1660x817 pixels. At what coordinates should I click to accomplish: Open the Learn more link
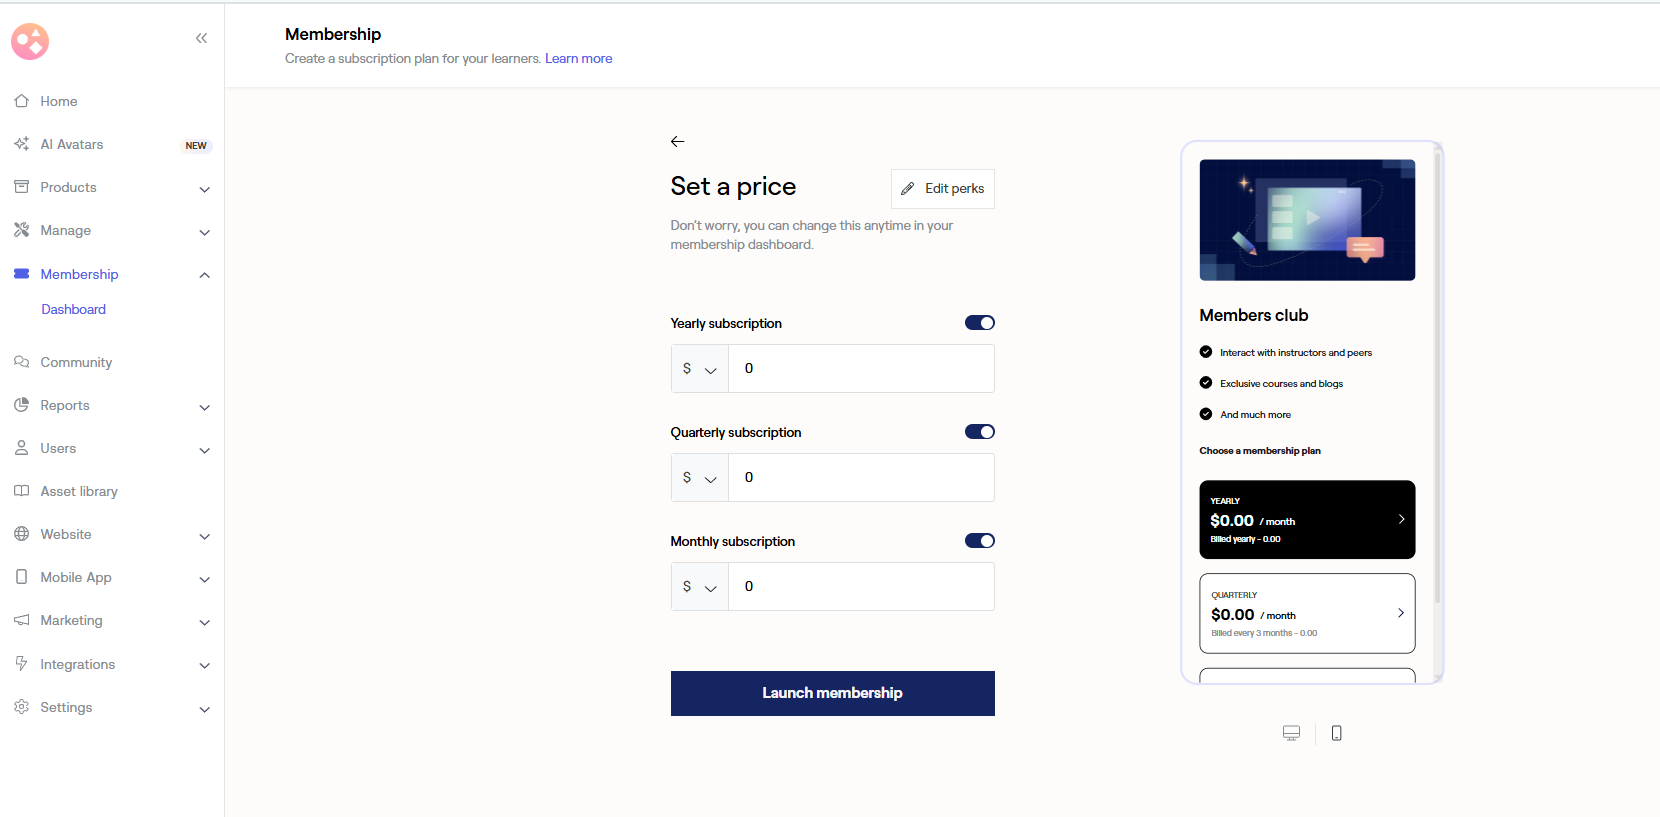579,59
